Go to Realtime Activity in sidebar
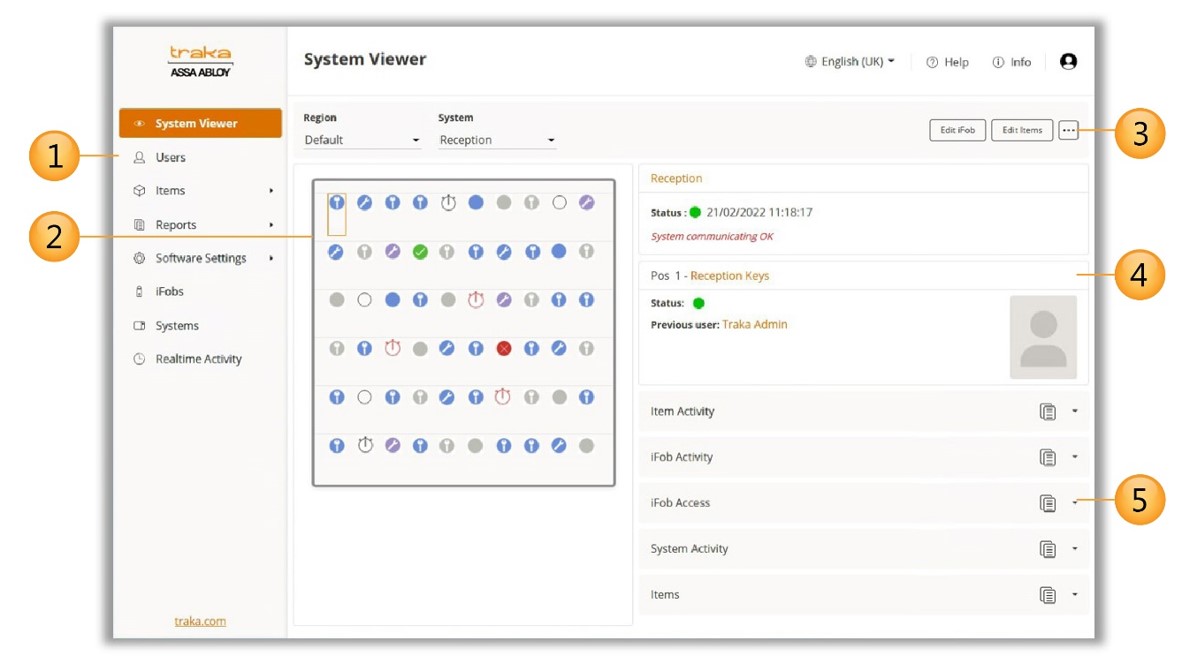1192x668 pixels. [x=198, y=359]
